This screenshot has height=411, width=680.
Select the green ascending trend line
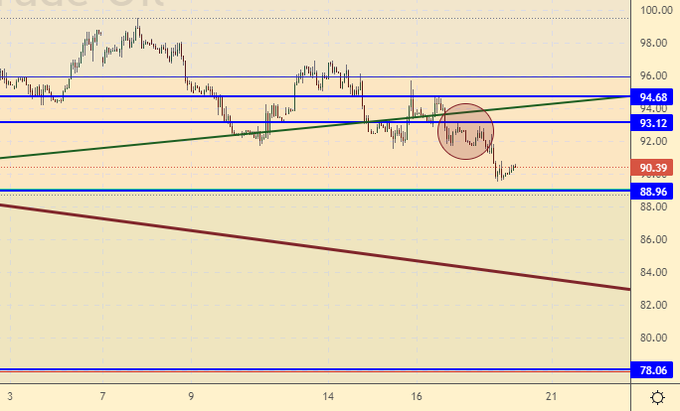pos(200,138)
